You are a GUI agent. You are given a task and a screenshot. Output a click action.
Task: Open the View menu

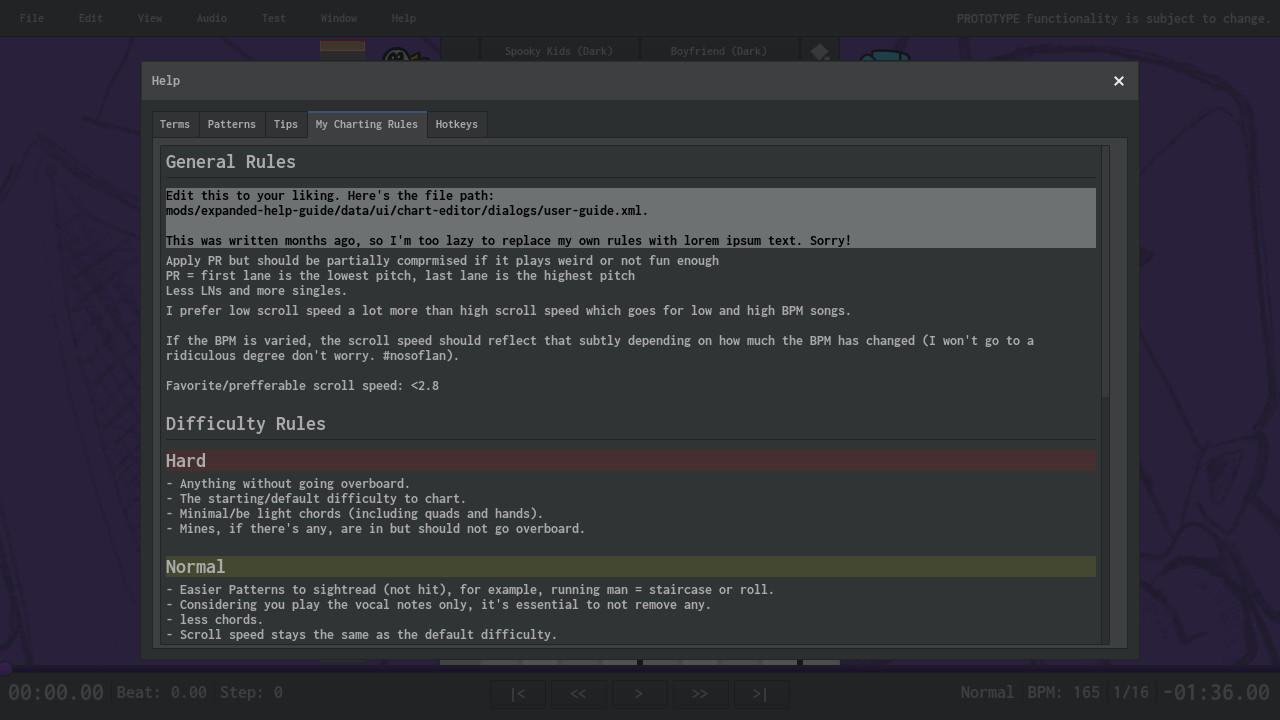[149, 18]
